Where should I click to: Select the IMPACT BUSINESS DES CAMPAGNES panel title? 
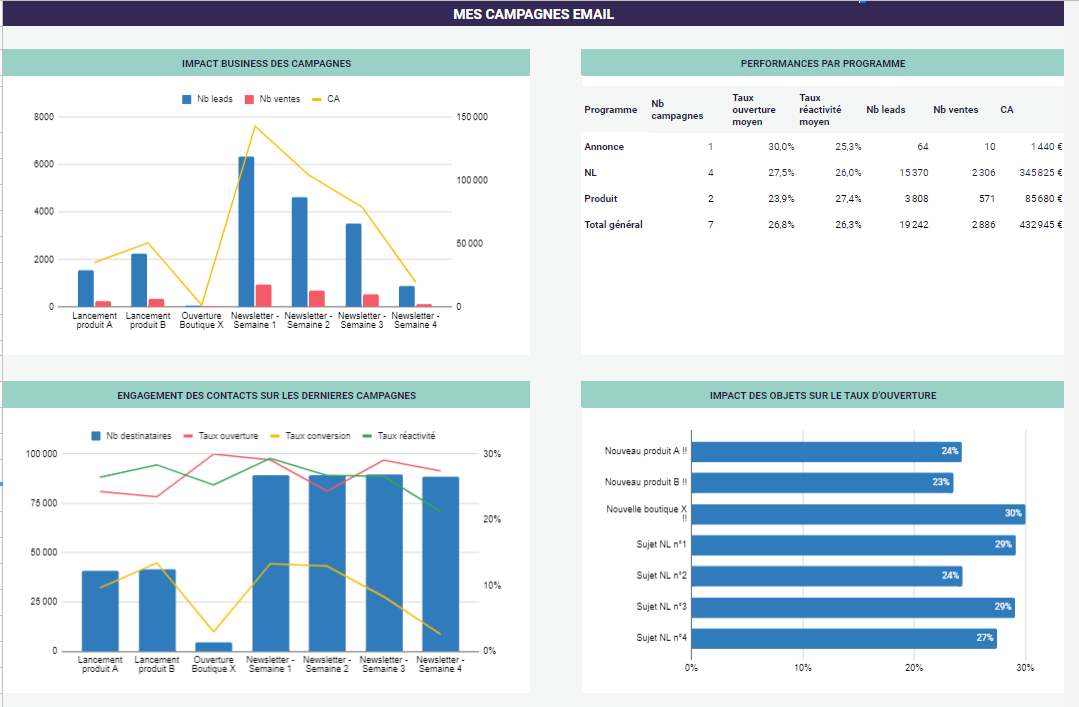[x=267, y=62]
